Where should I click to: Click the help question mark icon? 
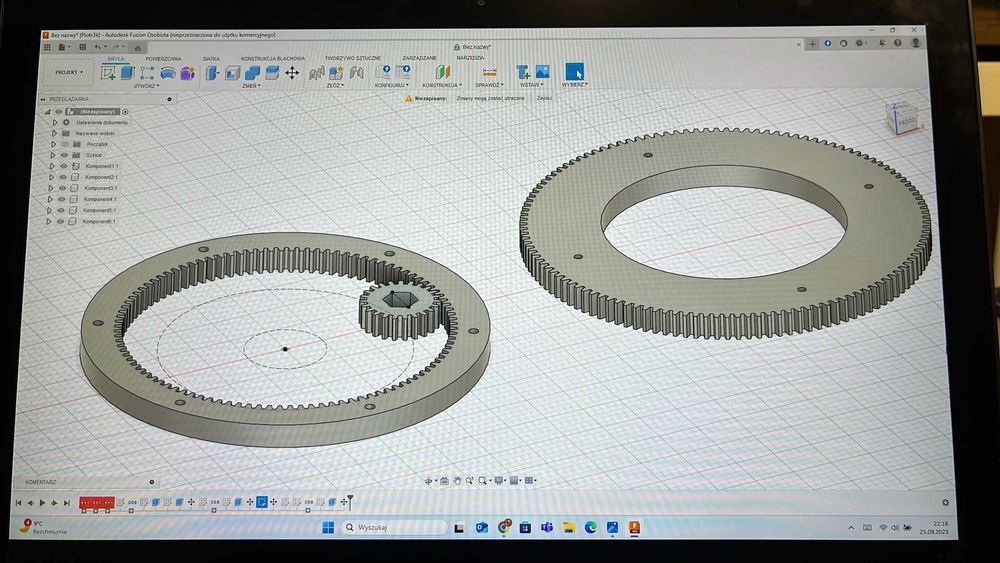pyautogui.click(x=897, y=43)
